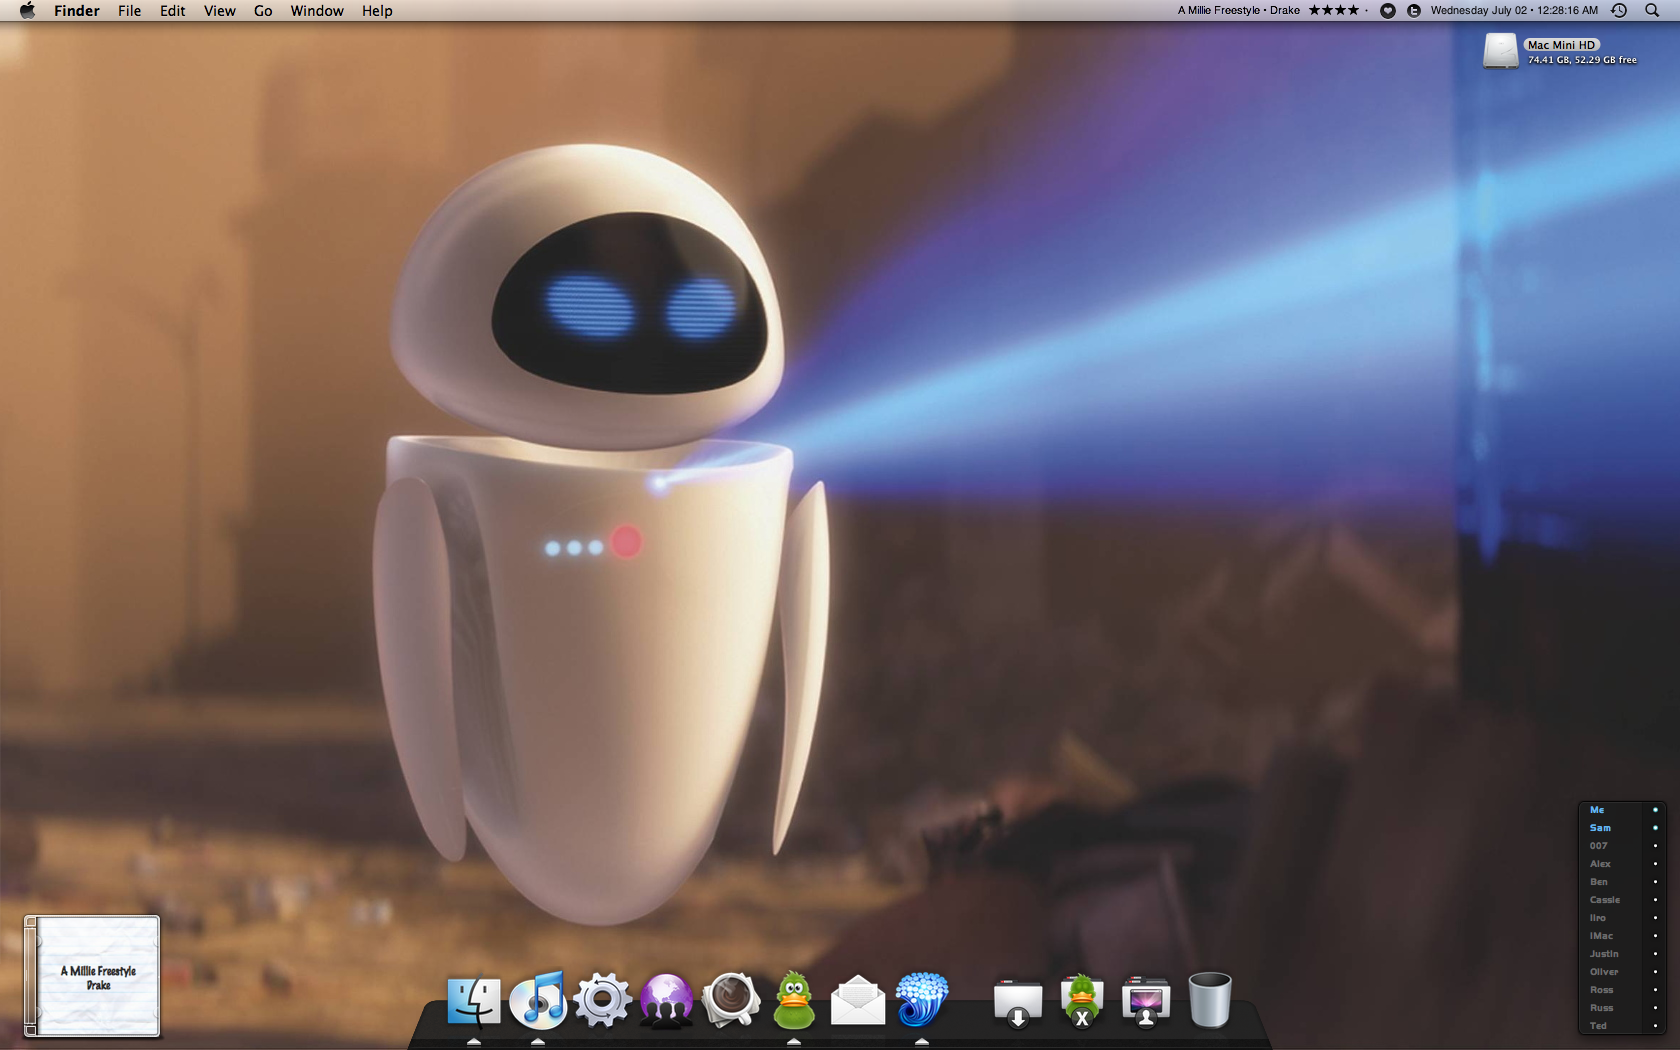Click the date and time in menu bar
The width and height of the screenshot is (1680, 1050).
[x=1514, y=10]
